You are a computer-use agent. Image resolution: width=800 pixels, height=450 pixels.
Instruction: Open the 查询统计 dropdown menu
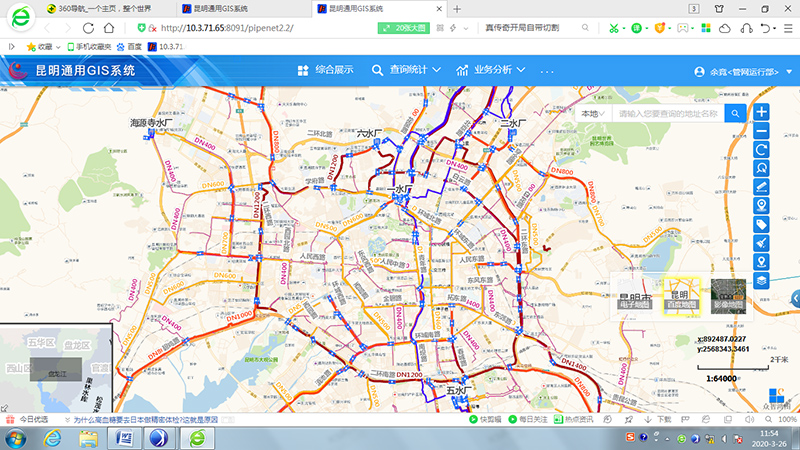(406, 70)
